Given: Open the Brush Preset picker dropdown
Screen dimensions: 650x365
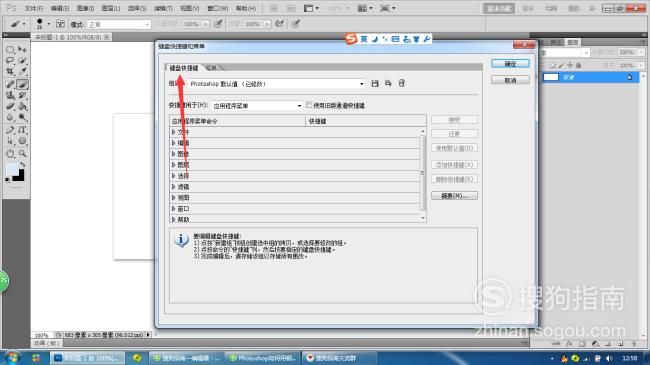Looking at the screenshot, I should point(49,24).
